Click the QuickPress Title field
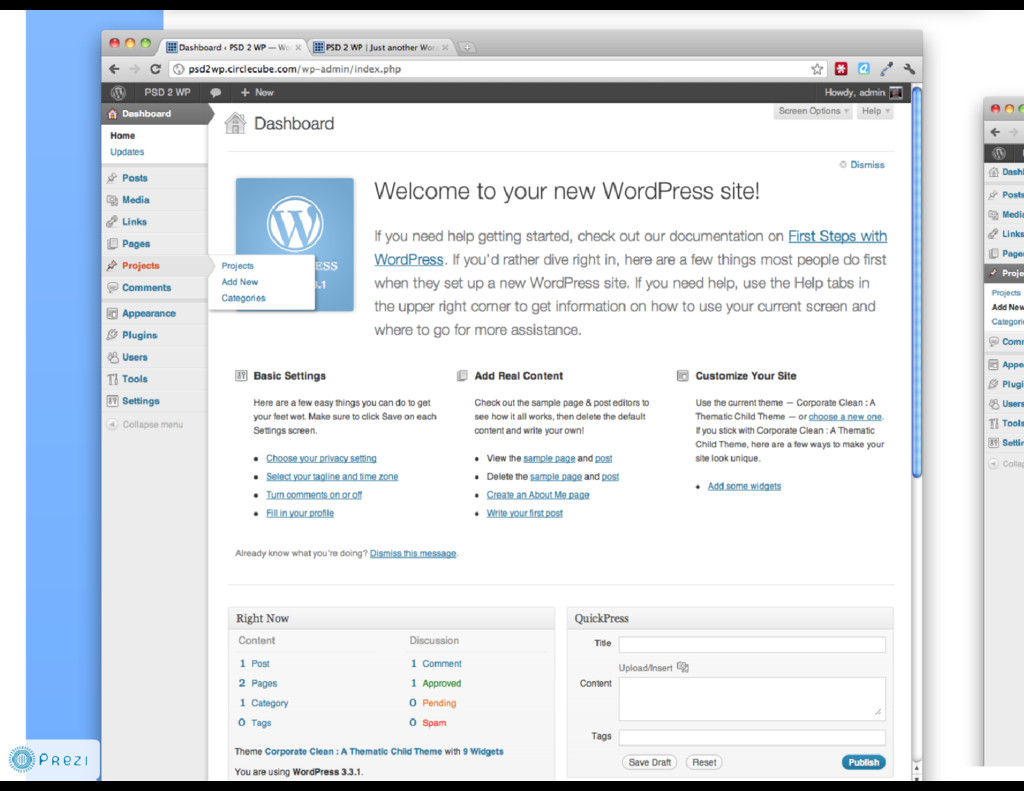This screenshot has height=791, width=1024. click(752, 645)
